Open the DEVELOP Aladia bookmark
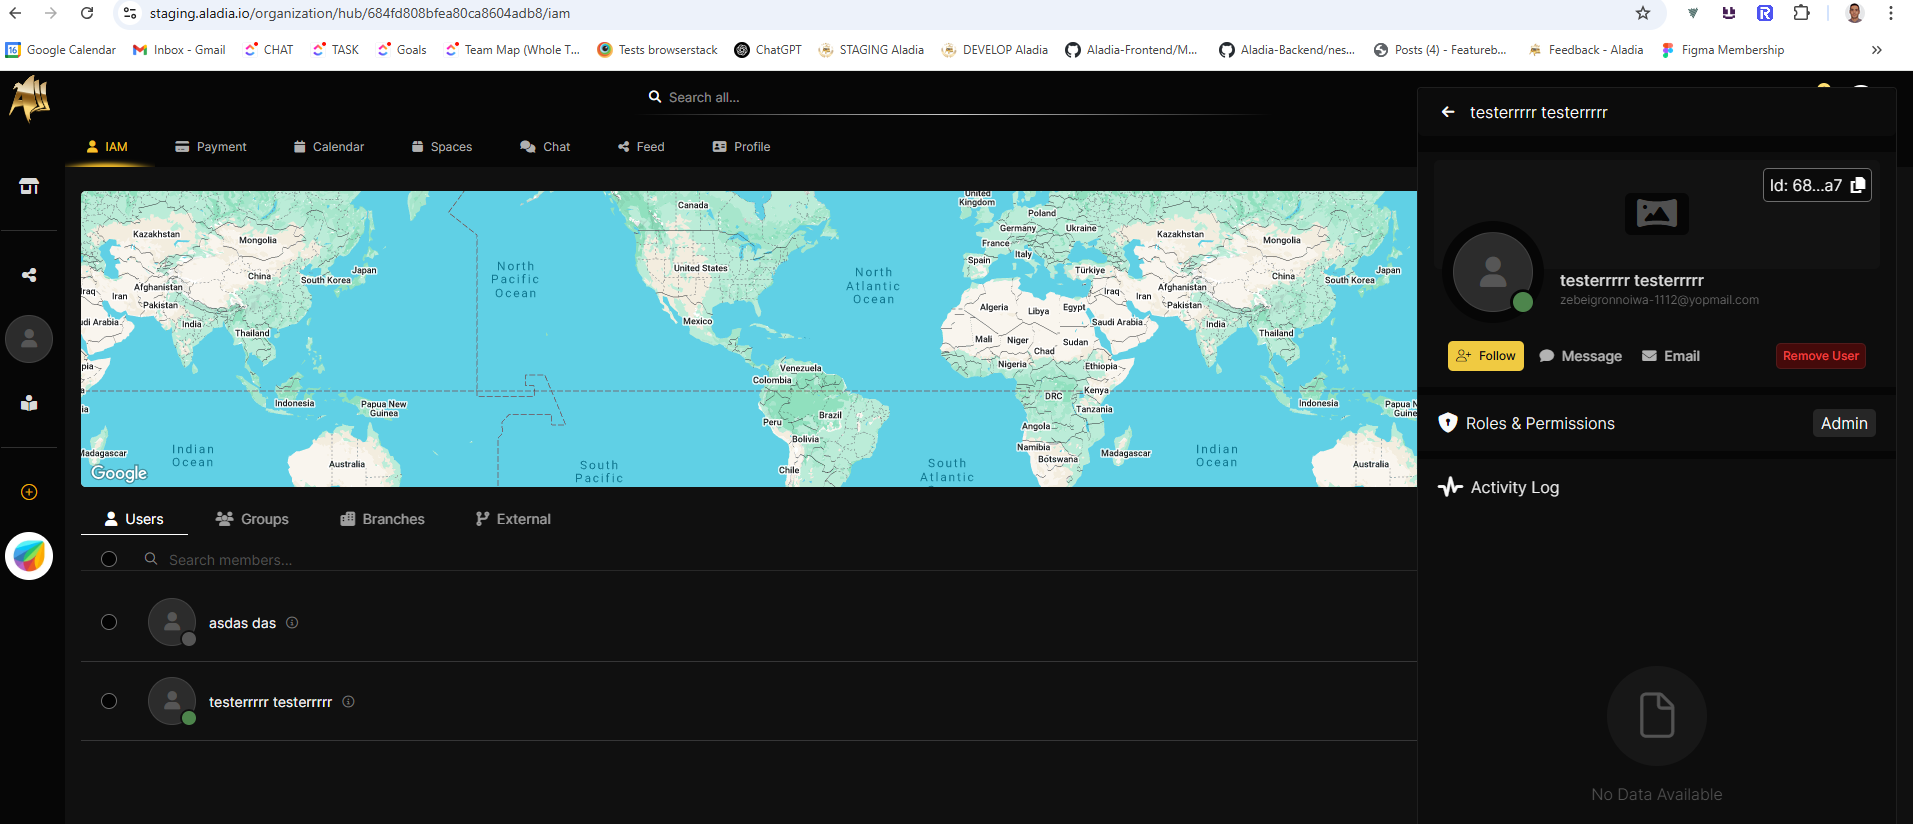 point(995,50)
